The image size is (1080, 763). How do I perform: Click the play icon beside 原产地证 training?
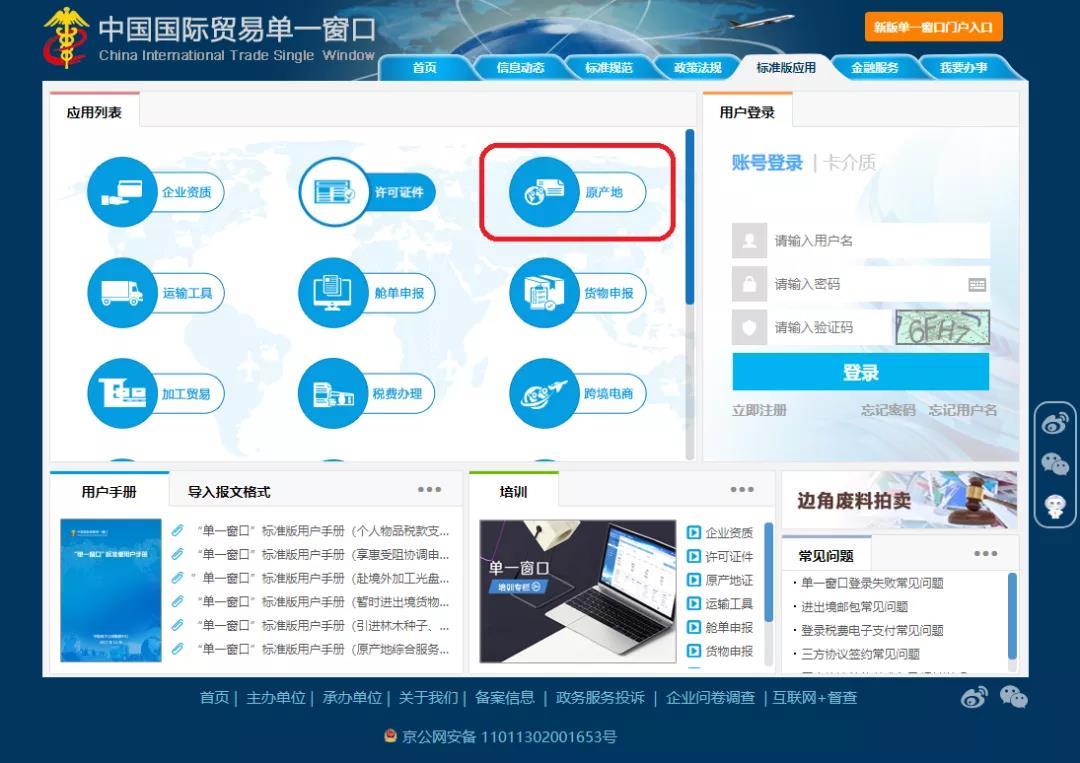(x=694, y=580)
